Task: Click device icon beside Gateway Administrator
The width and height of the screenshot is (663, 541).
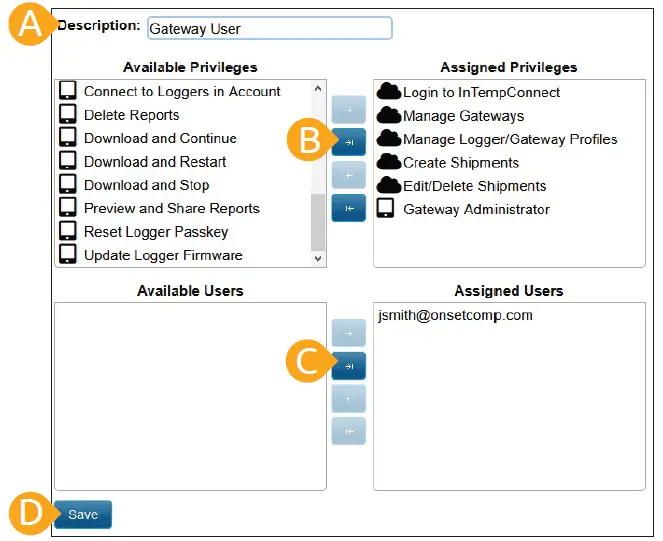Action: 385,208
